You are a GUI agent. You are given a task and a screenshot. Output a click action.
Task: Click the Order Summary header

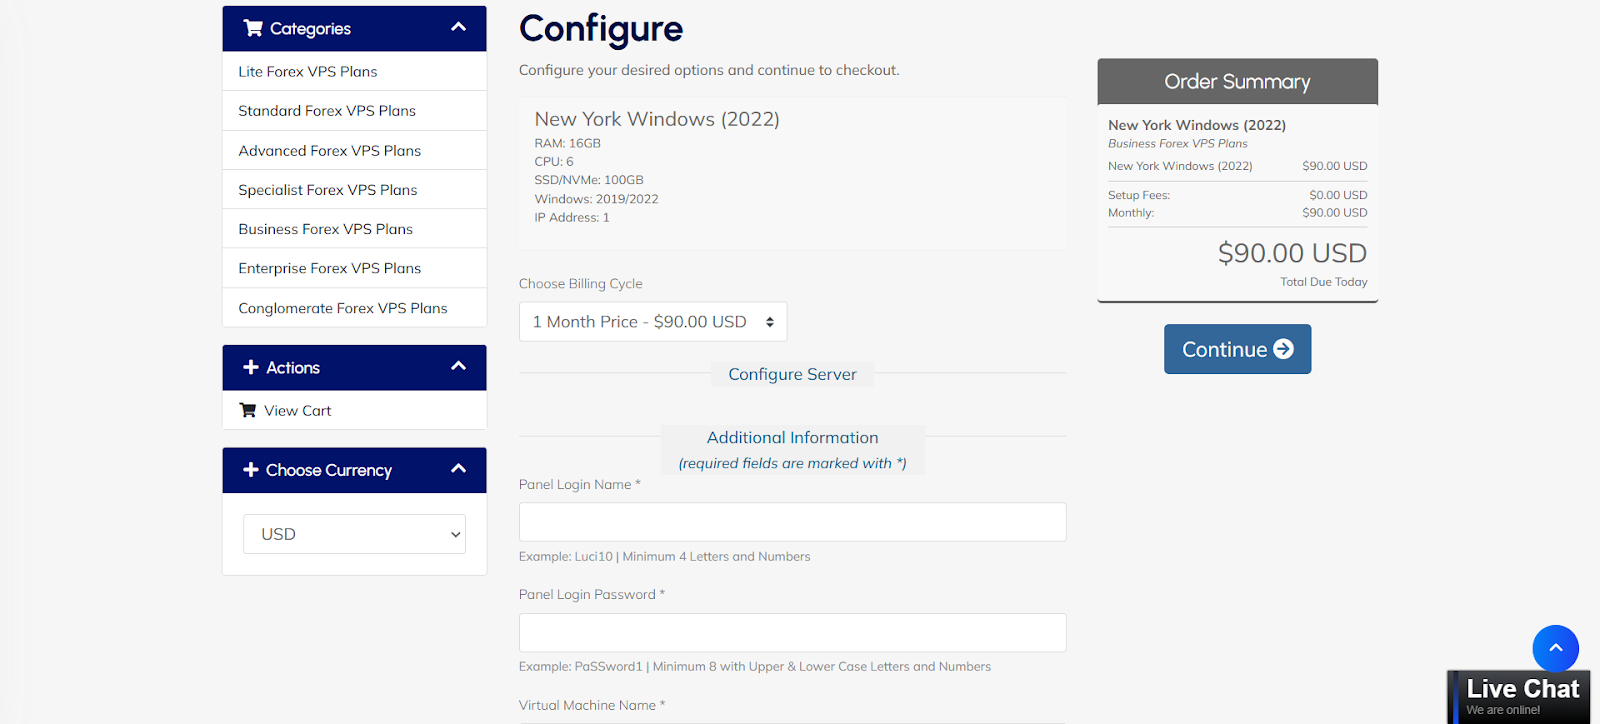[x=1237, y=82]
